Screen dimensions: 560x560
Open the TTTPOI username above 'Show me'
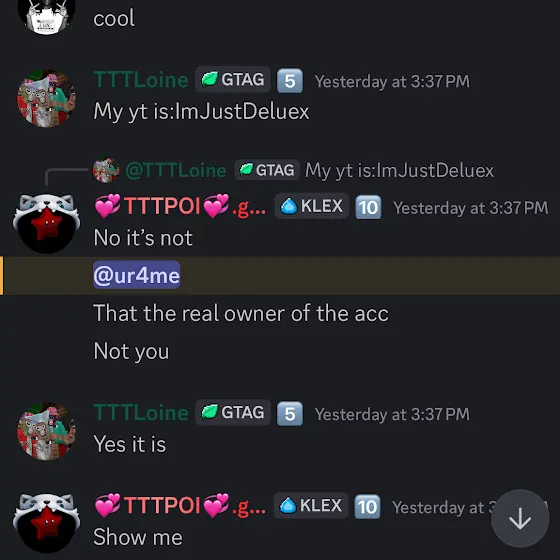point(180,505)
